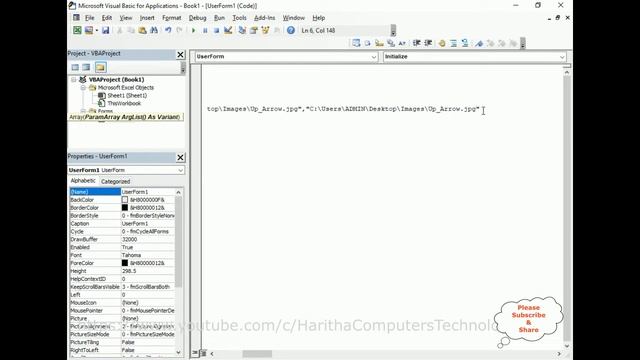The width and height of the screenshot is (640, 360).
Task: Click View Object icon in Project panel
Action: point(86,67)
